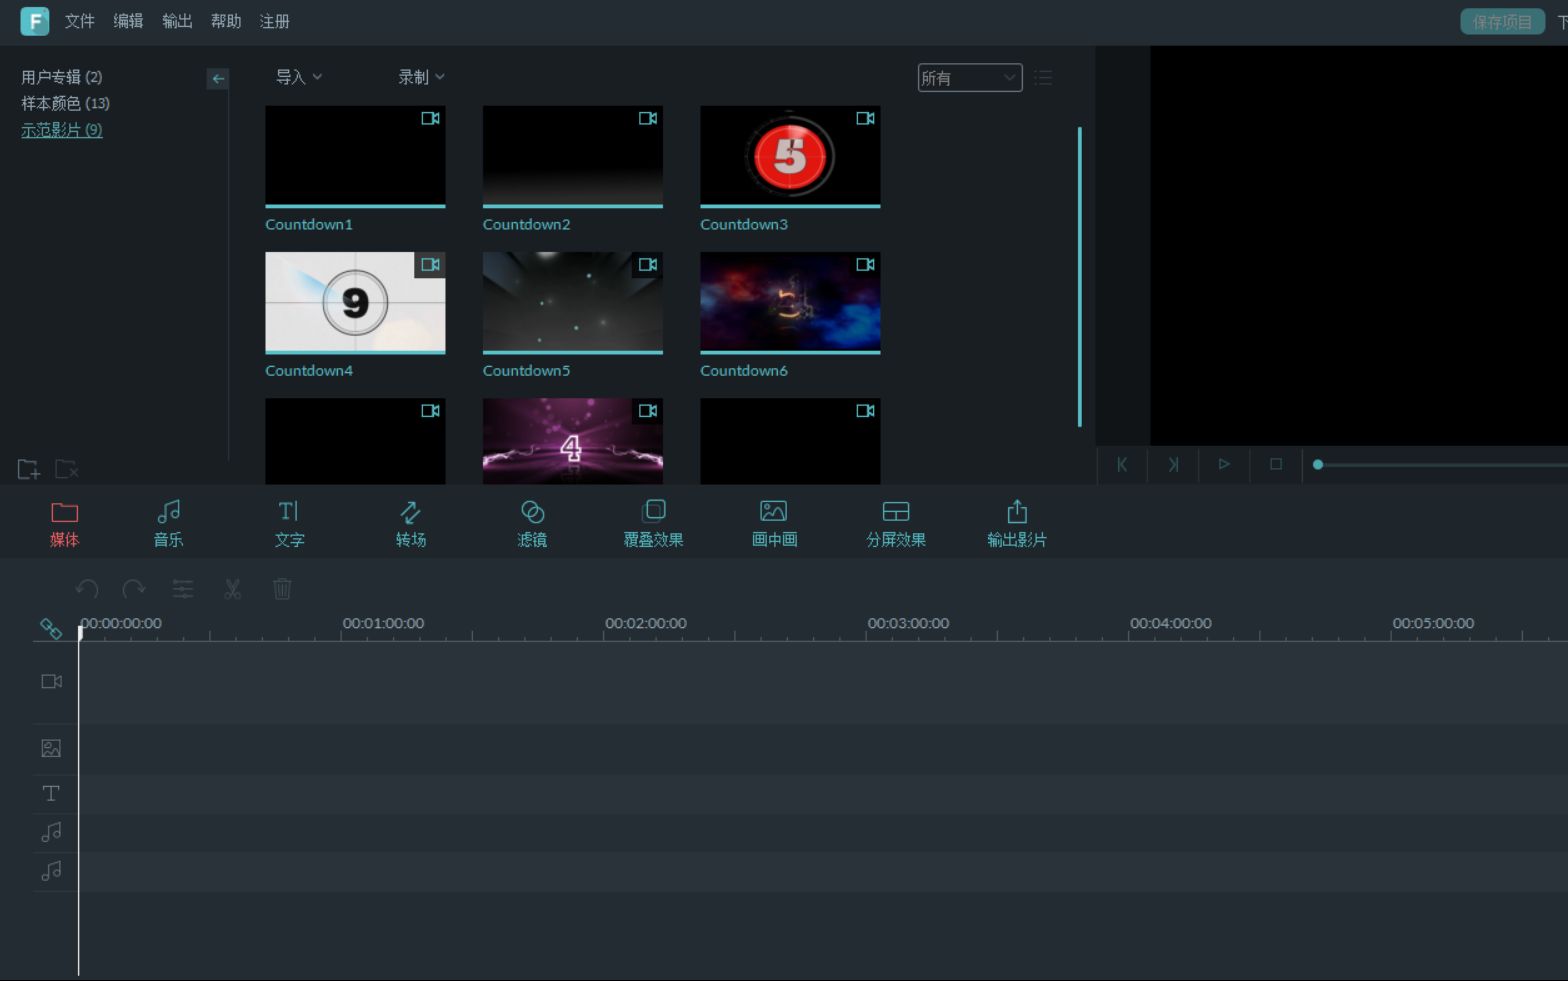Open the 覆叠效果 overlay effects panel
This screenshot has height=981, width=1568.
tap(653, 524)
